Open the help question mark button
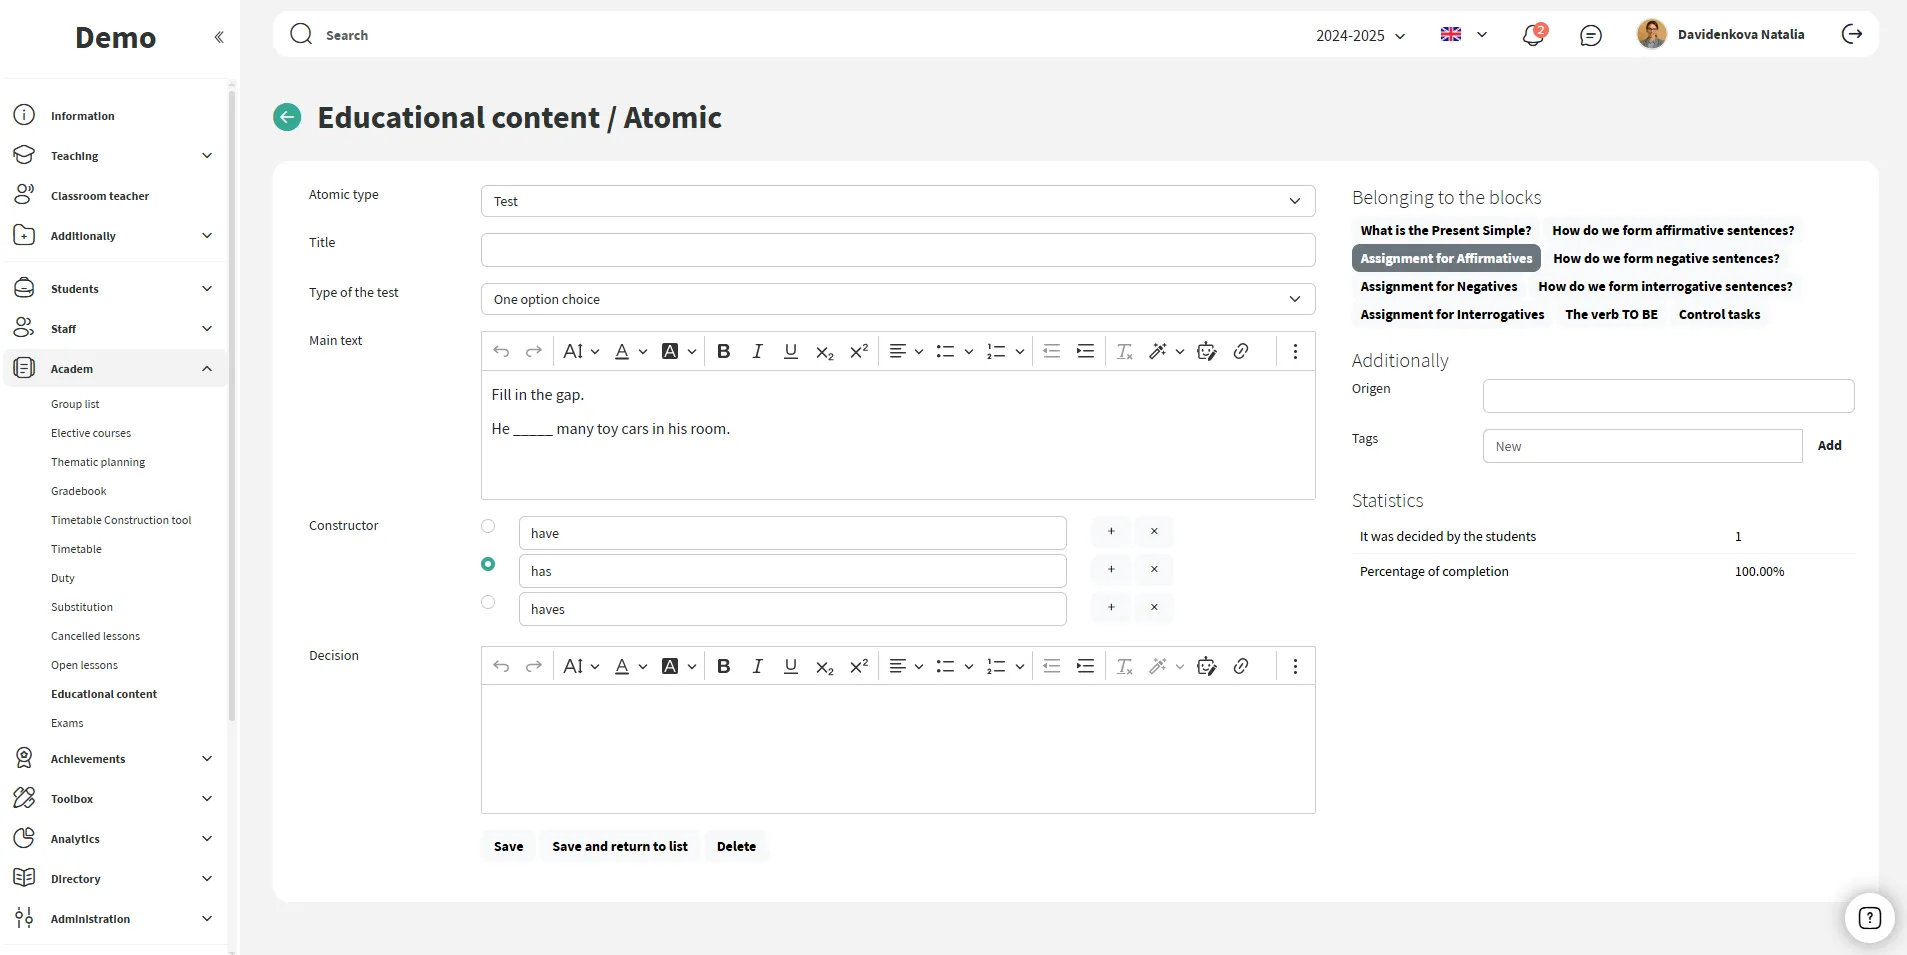Viewport: 1907px width, 955px height. coord(1869,918)
